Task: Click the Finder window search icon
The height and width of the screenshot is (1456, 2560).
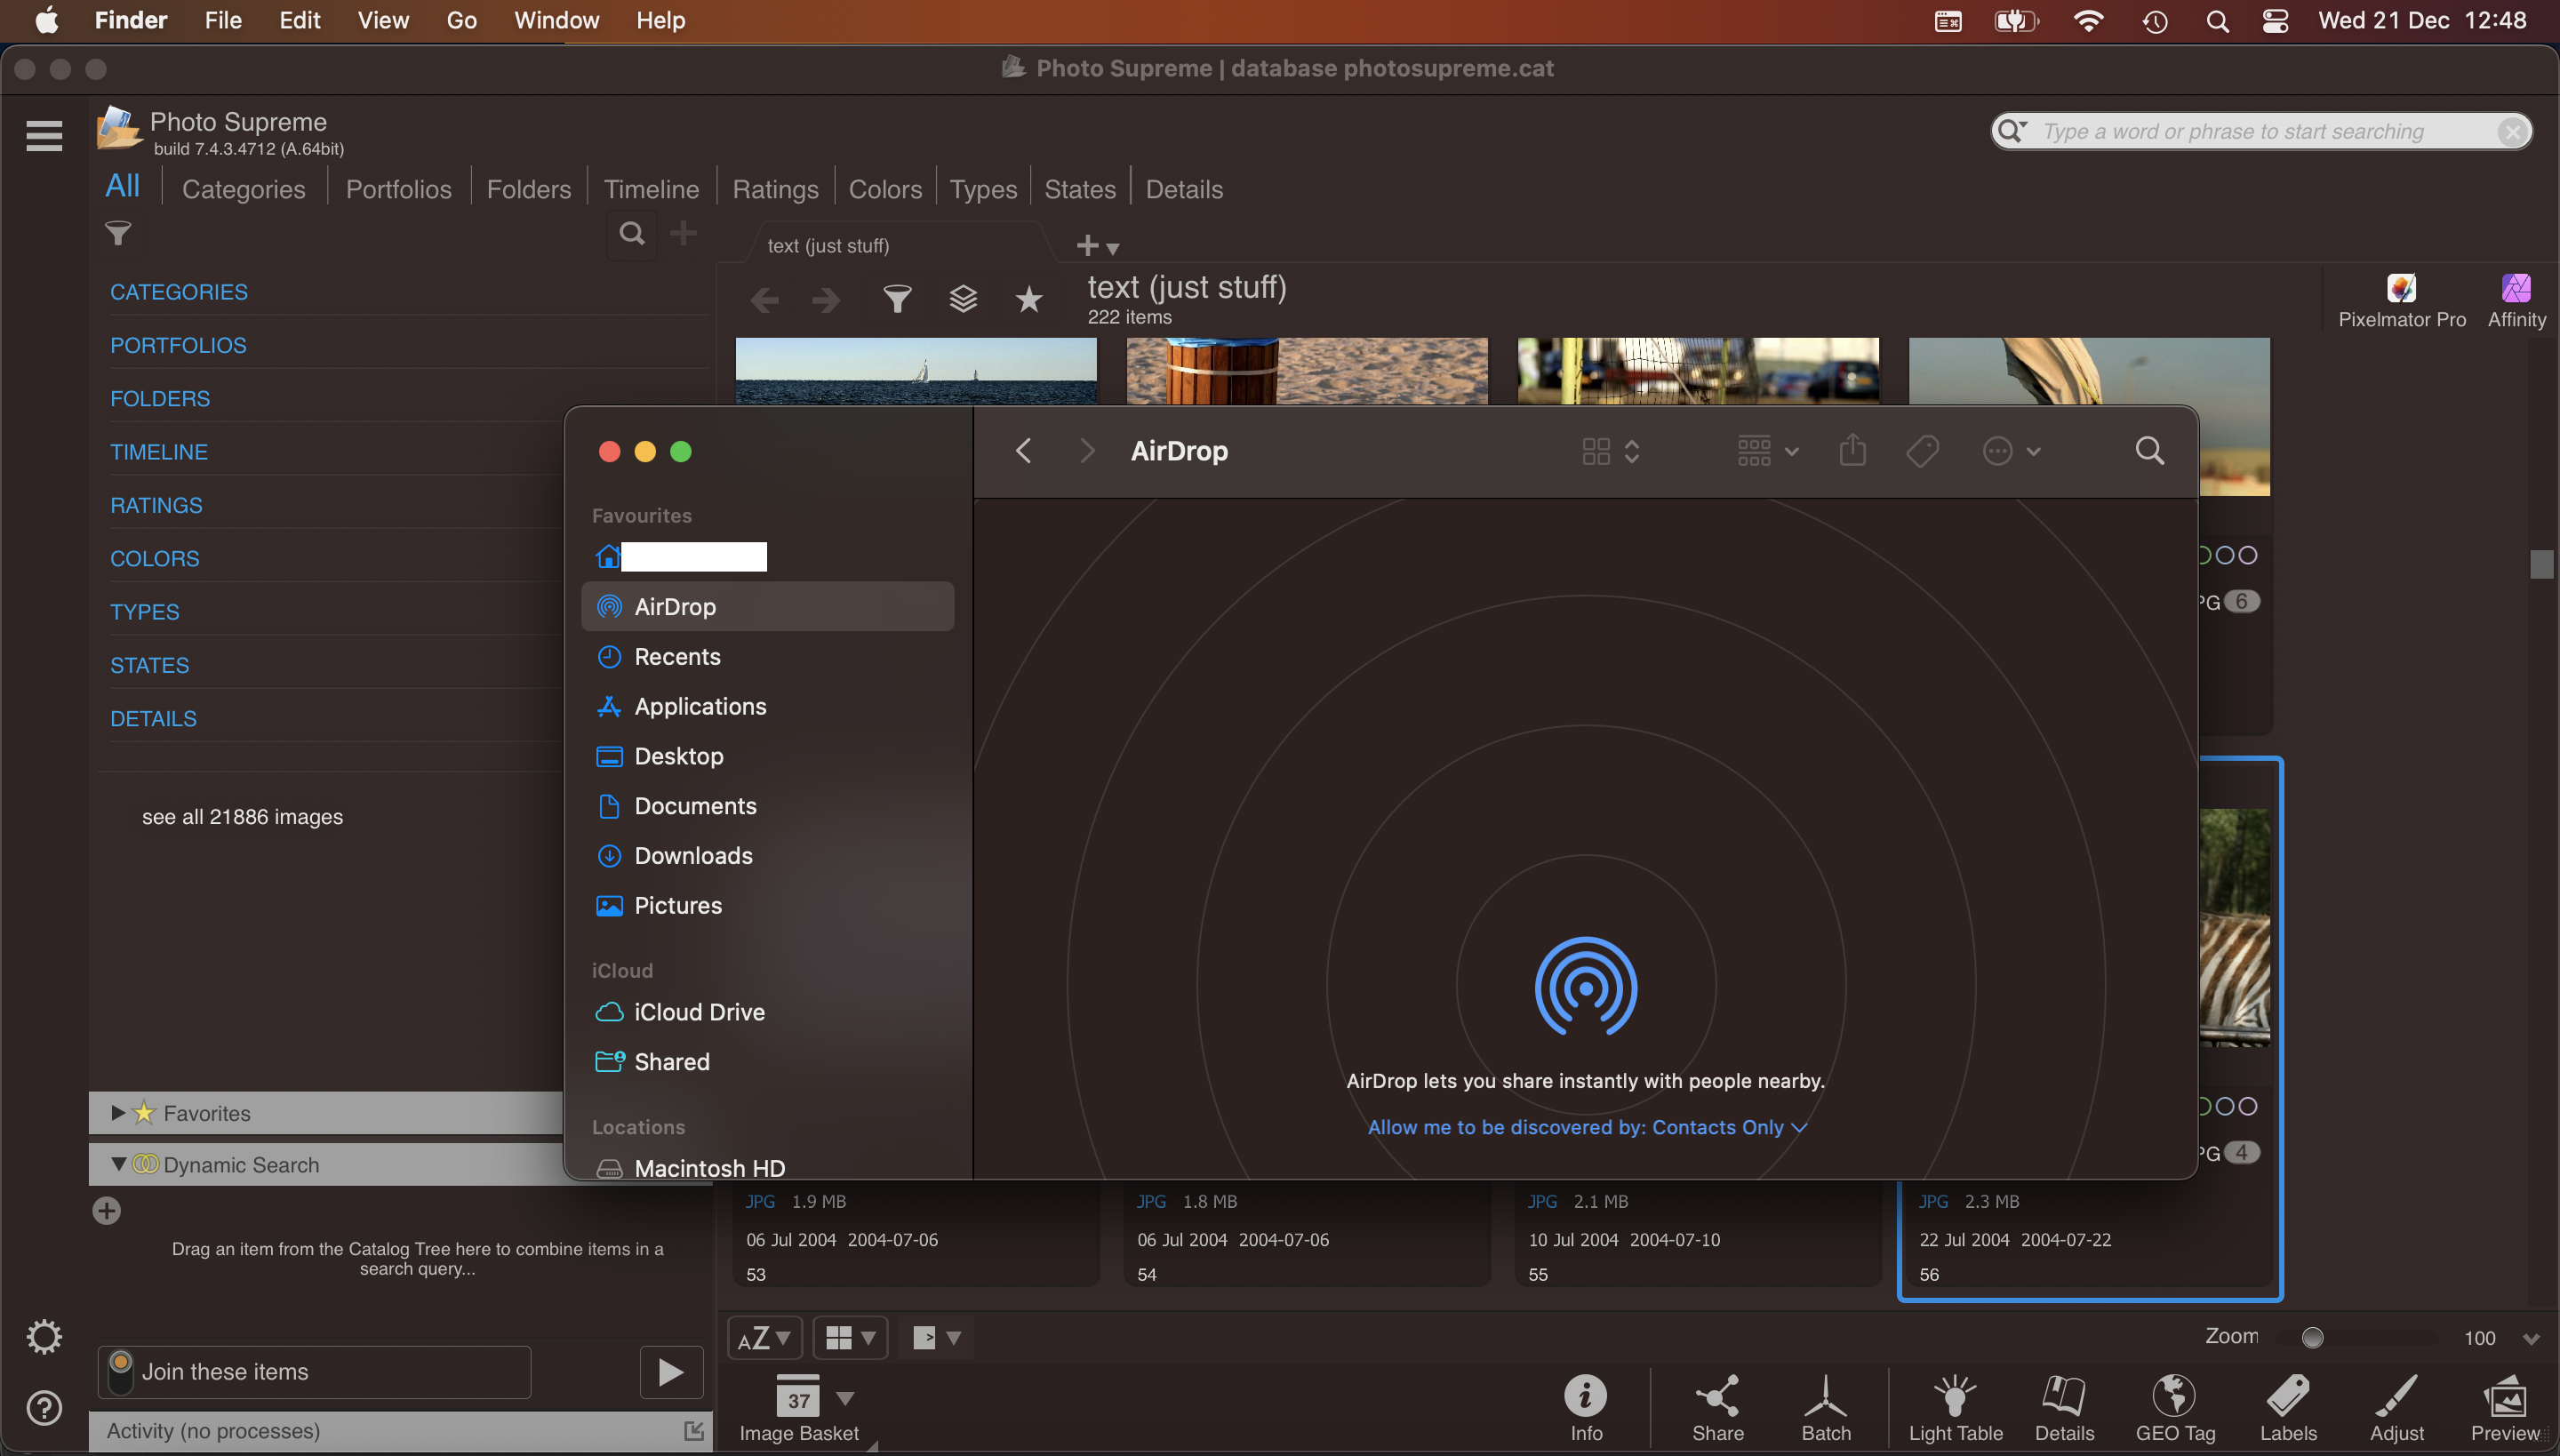Action: tap(2150, 451)
